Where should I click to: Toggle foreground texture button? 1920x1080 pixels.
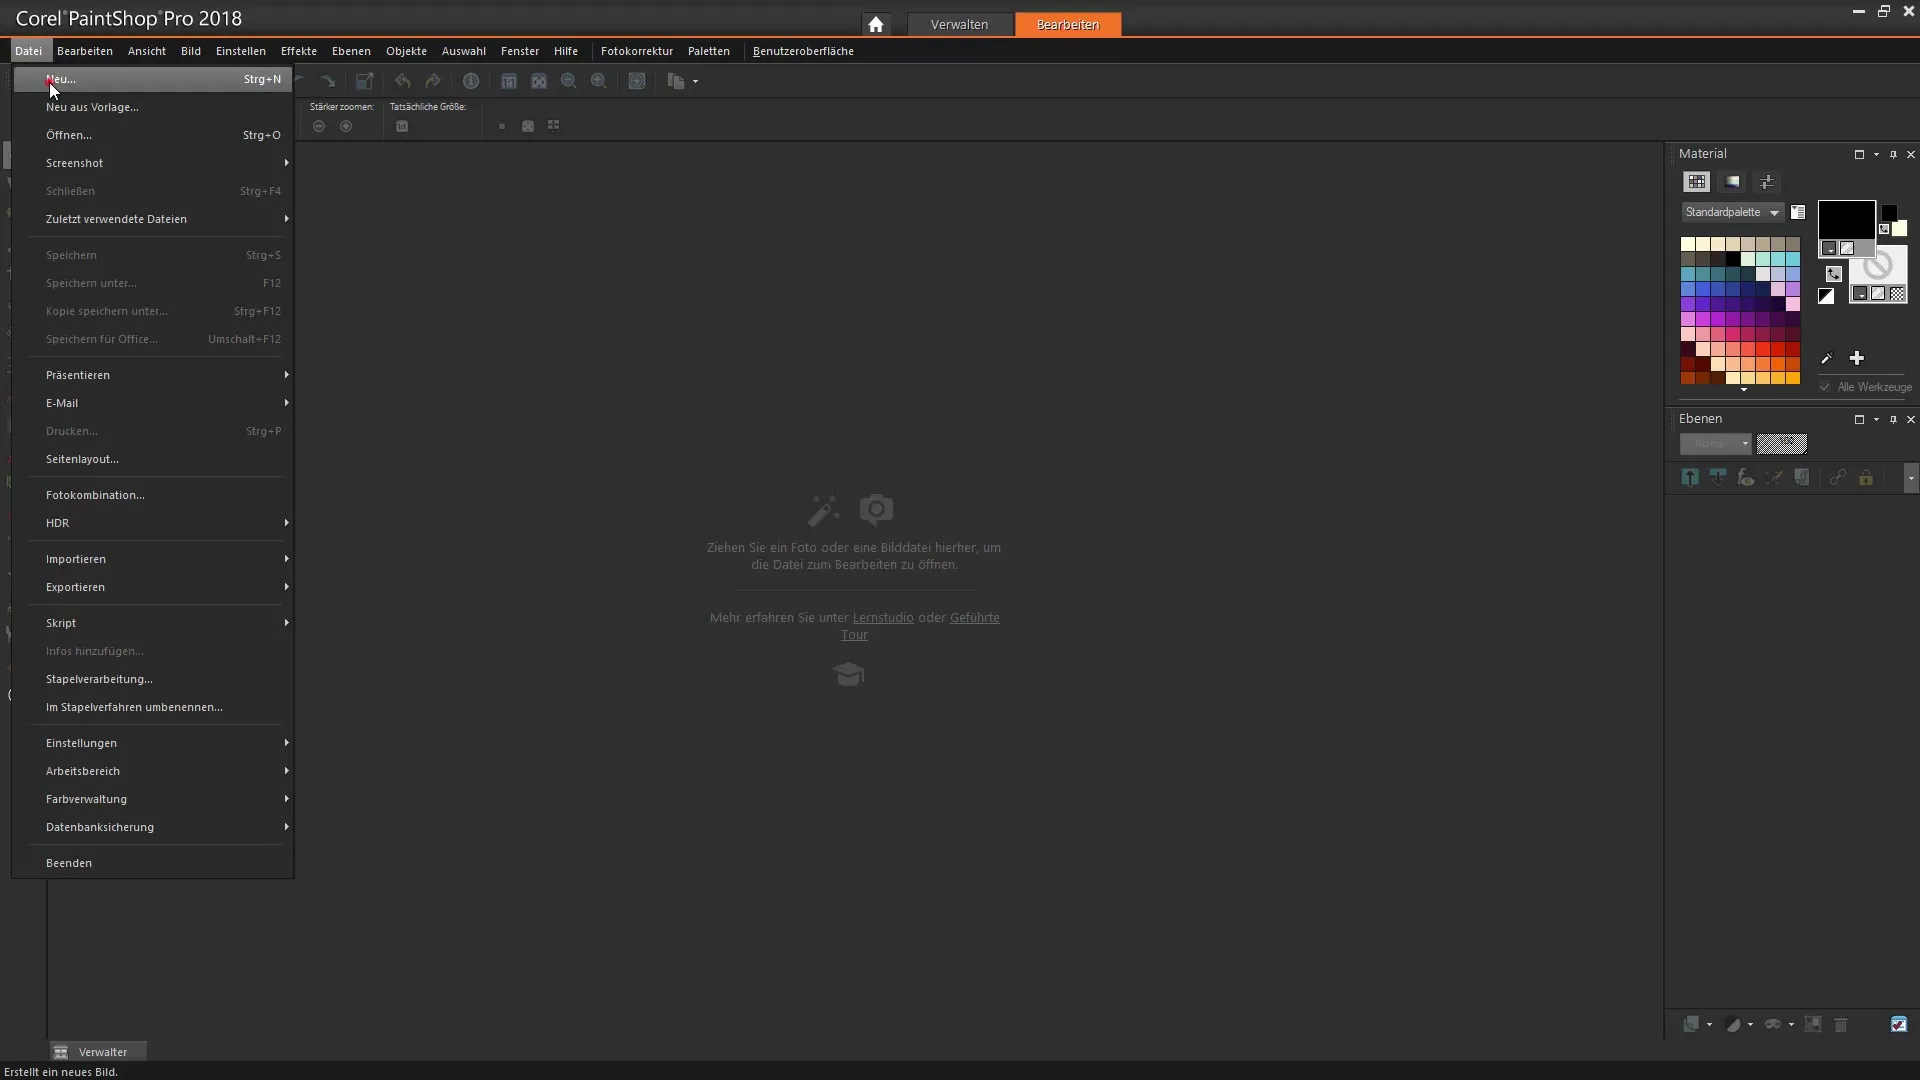(1847, 248)
